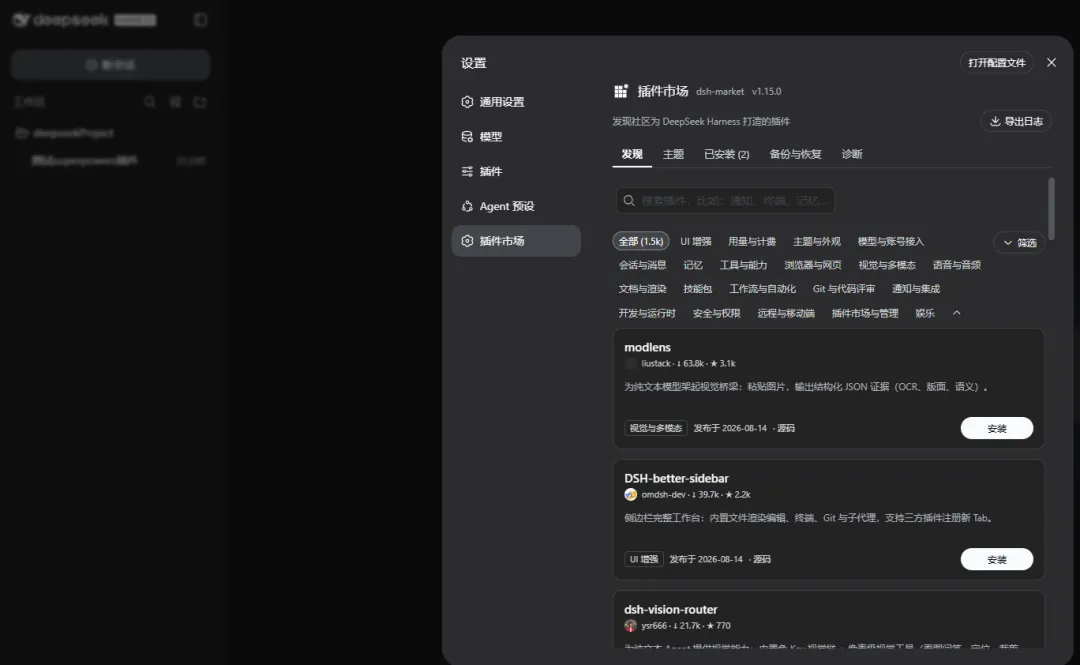The height and width of the screenshot is (665, 1080).
Task: Select the 全部 (1.5k) category chip
Action: tap(641, 241)
